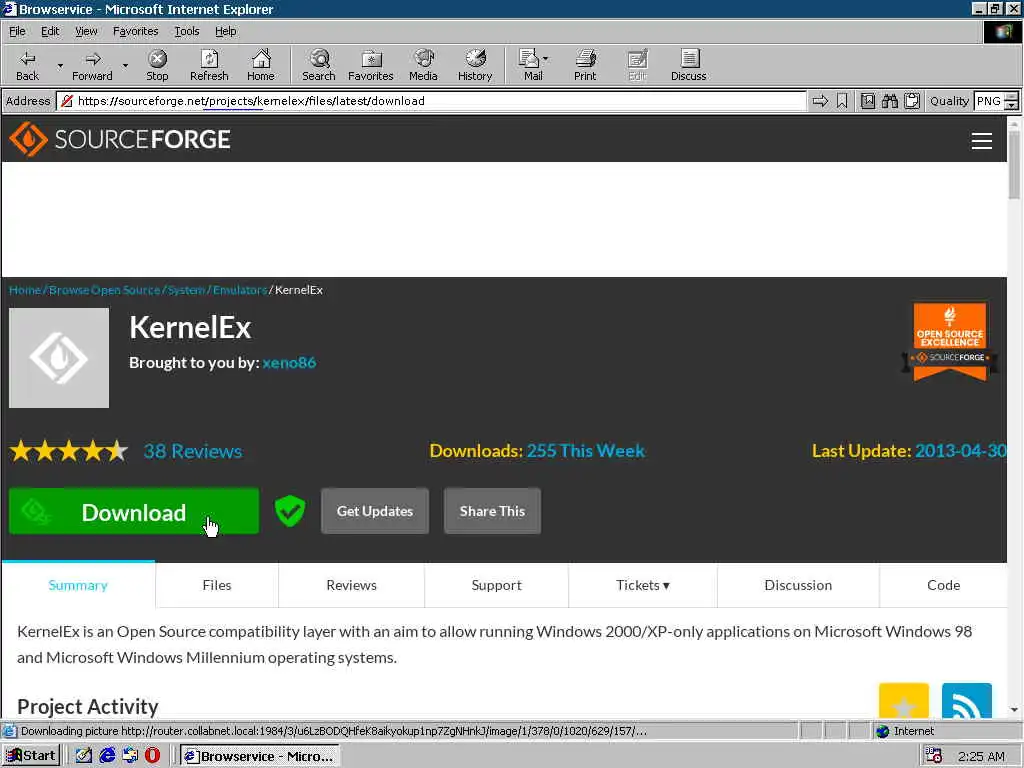1024x768 pixels.
Task: Click the Share This button
Action: pos(492,511)
